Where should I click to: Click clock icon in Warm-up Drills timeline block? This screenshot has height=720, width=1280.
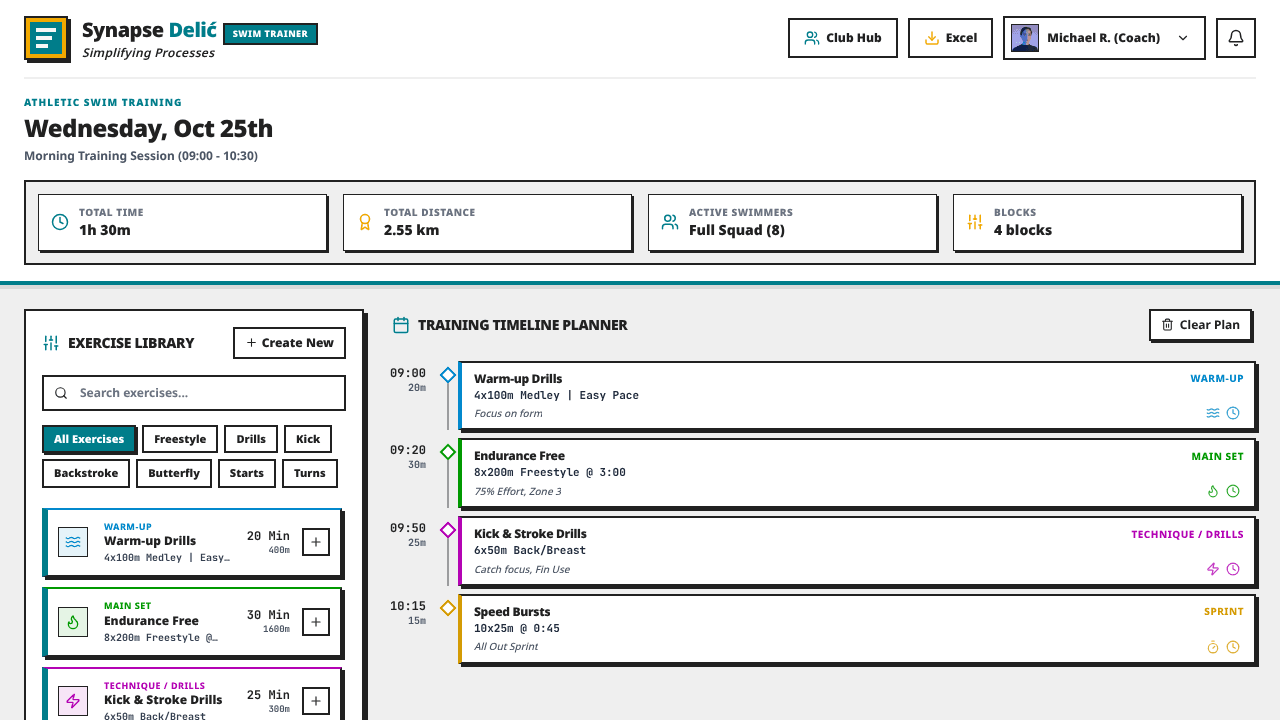point(1233,413)
